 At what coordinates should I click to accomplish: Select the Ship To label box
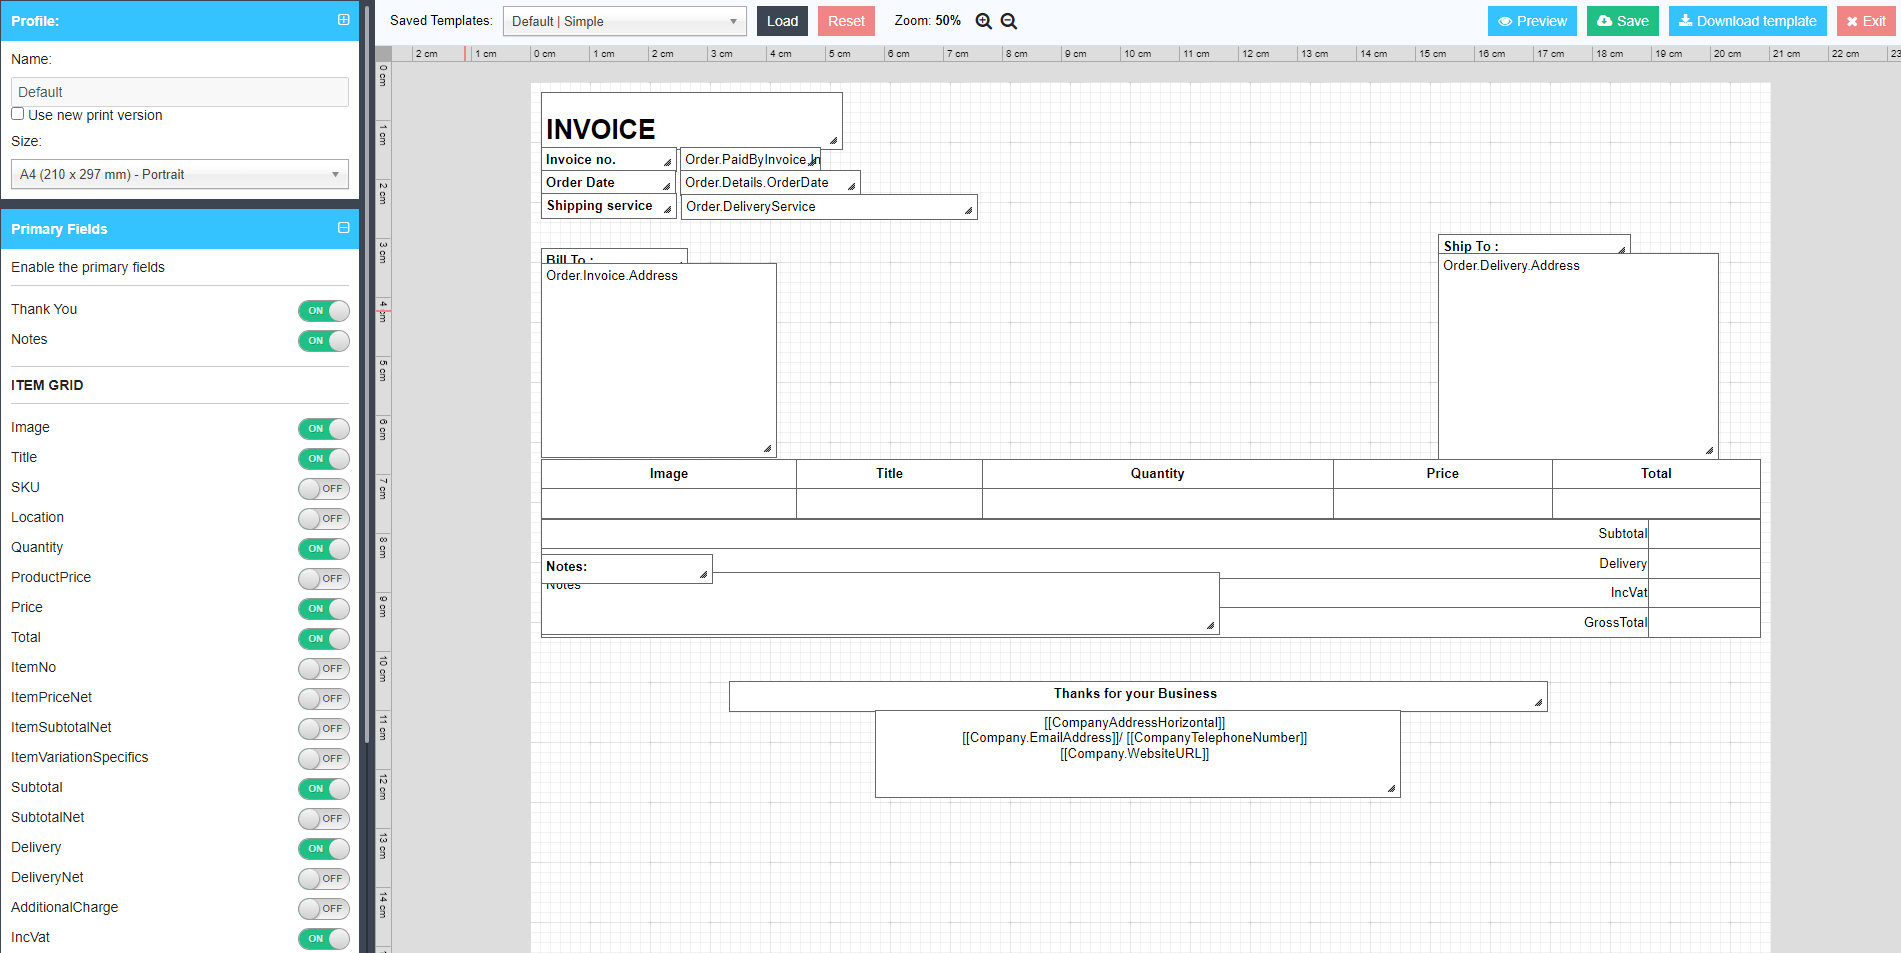click(1534, 245)
